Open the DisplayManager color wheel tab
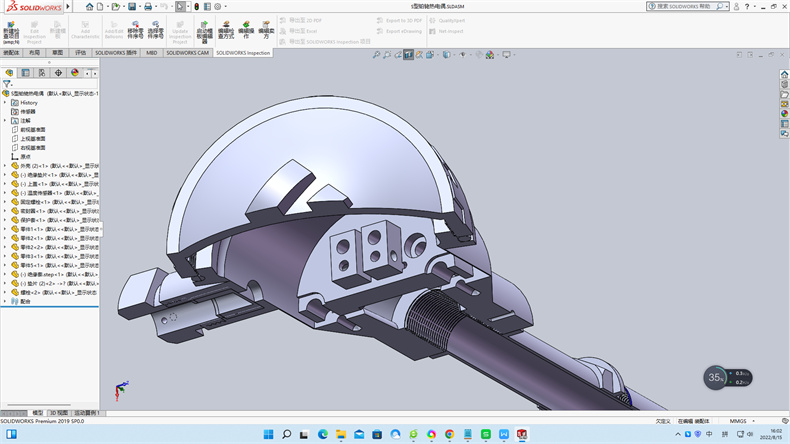Screen dimensions: 790x444 pos(74,72)
